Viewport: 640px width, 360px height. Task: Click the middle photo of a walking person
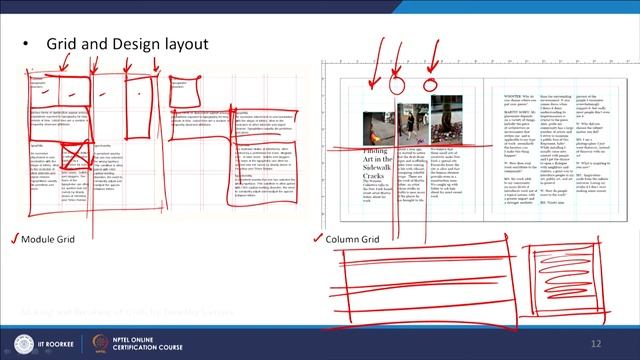[x=413, y=124]
